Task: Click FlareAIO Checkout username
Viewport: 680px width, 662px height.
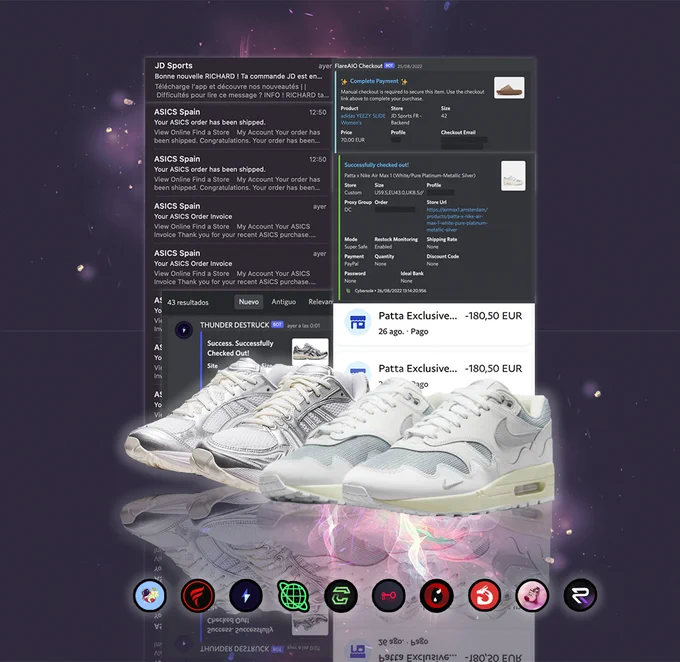Action: 359,66
